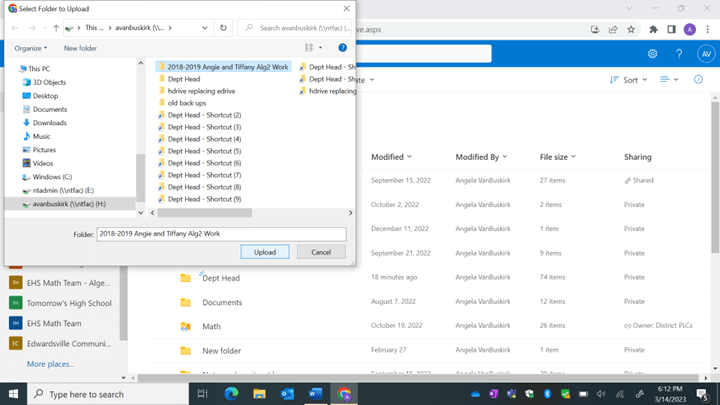Expand the Modified By column options
The width and height of the screenshot is (720, 405).
click(x=481, y=157)
